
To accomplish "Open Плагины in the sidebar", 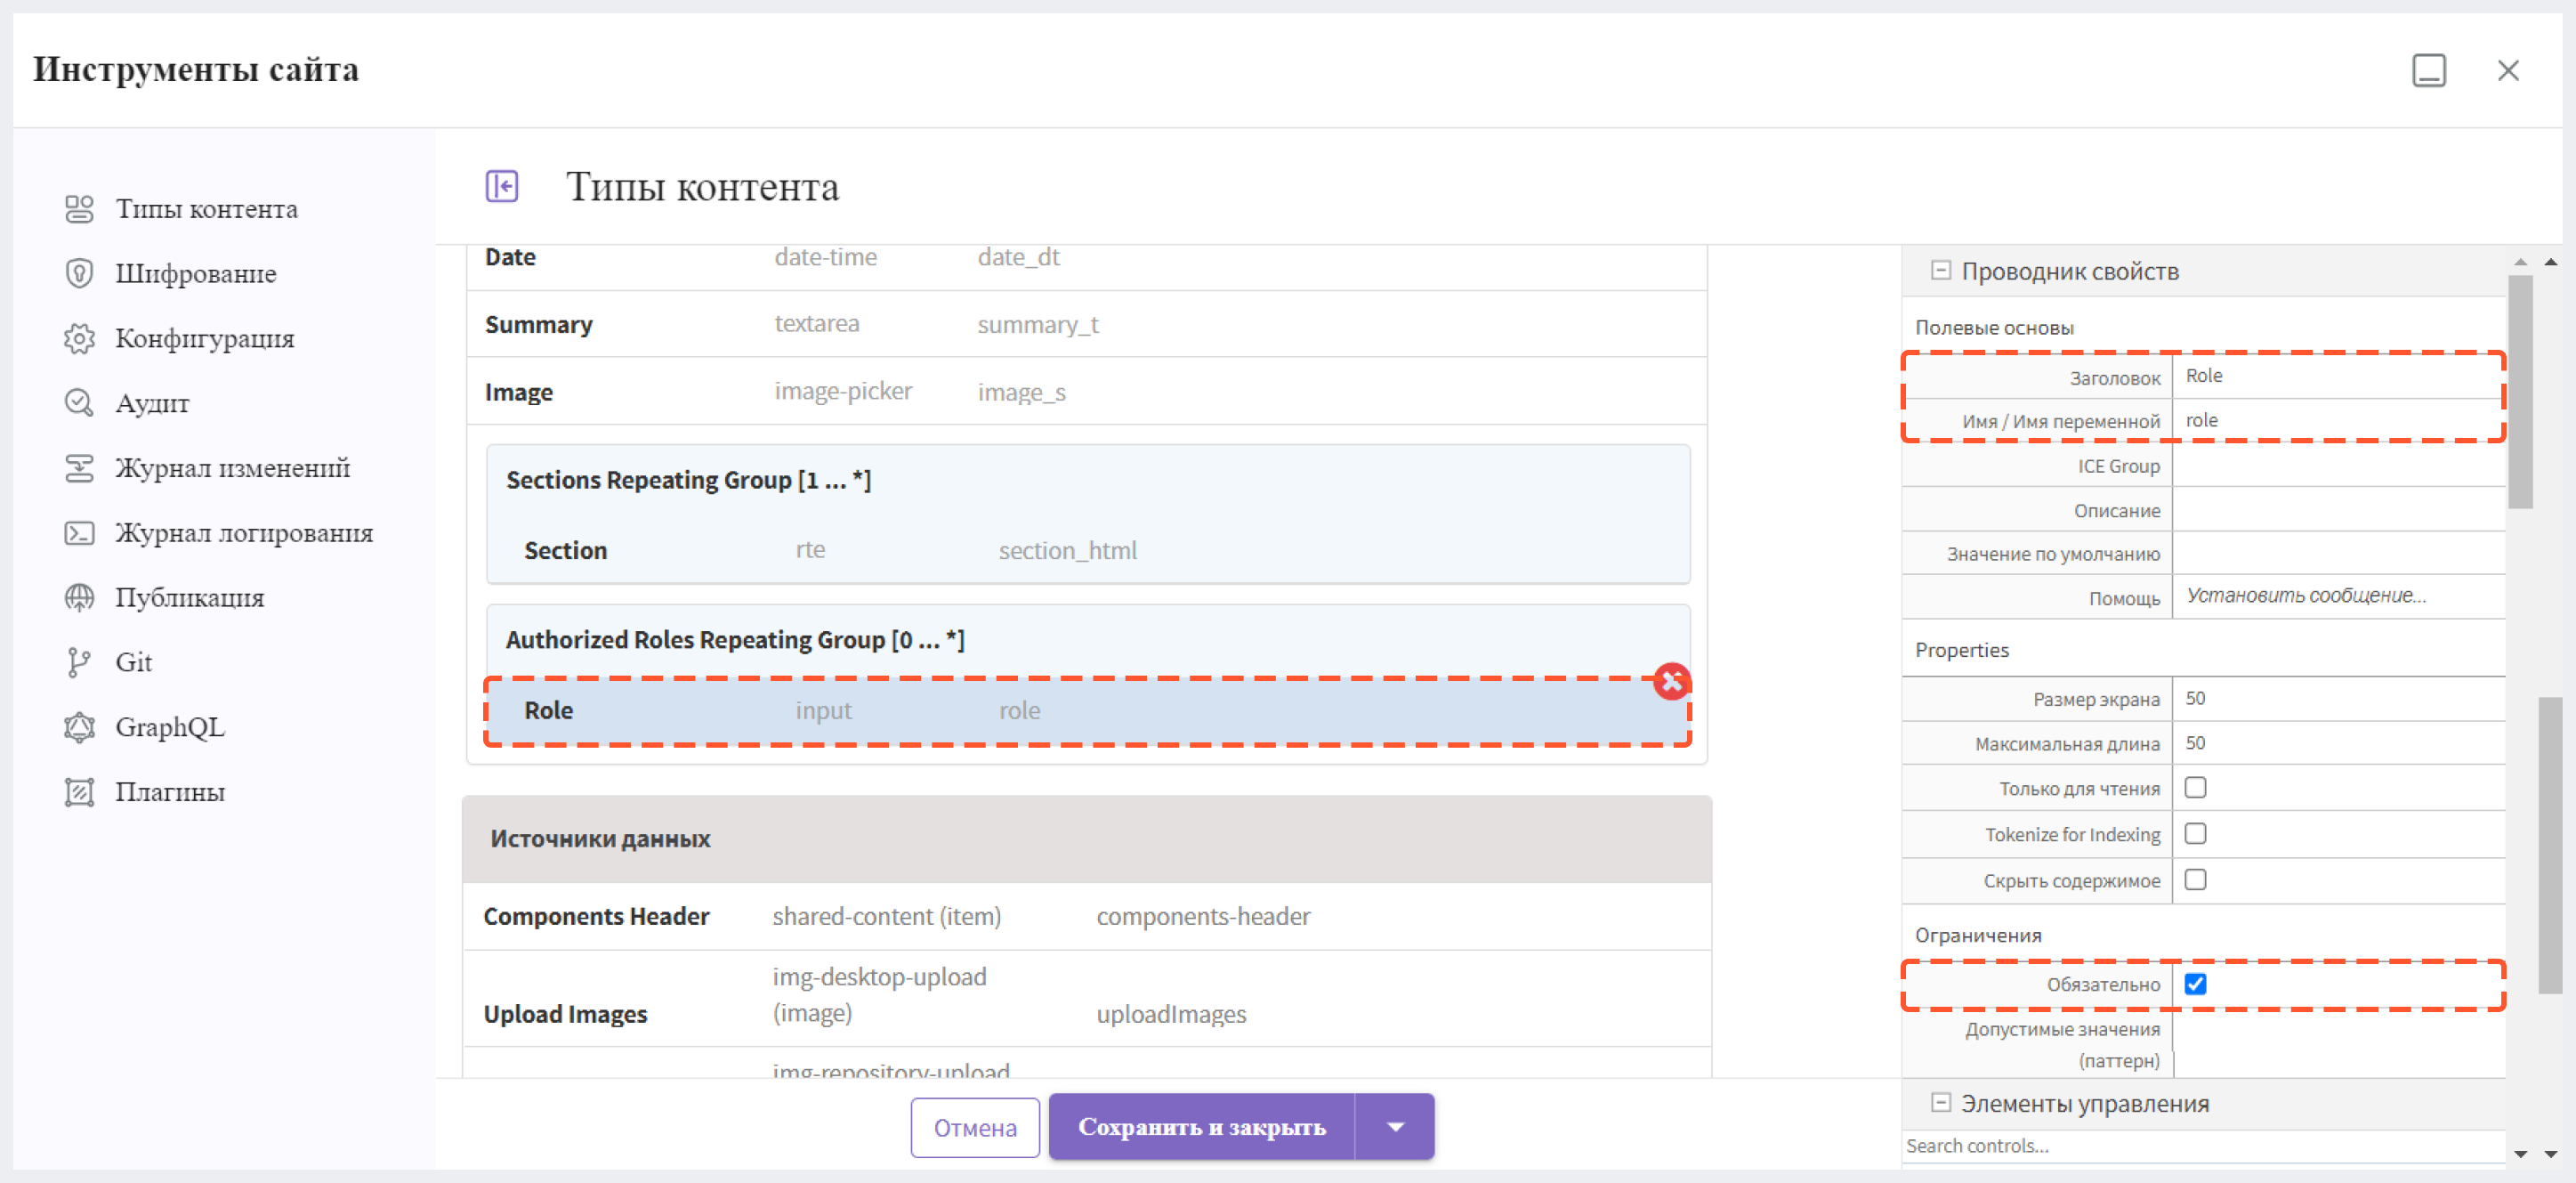I will coord(170,792).
